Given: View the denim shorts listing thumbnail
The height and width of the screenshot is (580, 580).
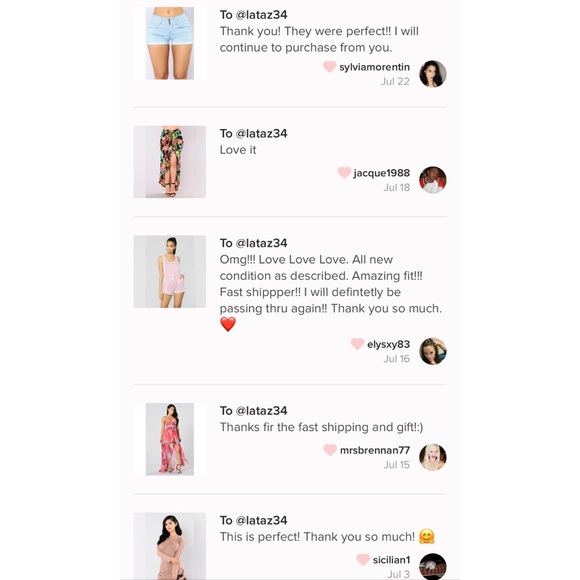Looking at the screenshot, I should [170, 43].
